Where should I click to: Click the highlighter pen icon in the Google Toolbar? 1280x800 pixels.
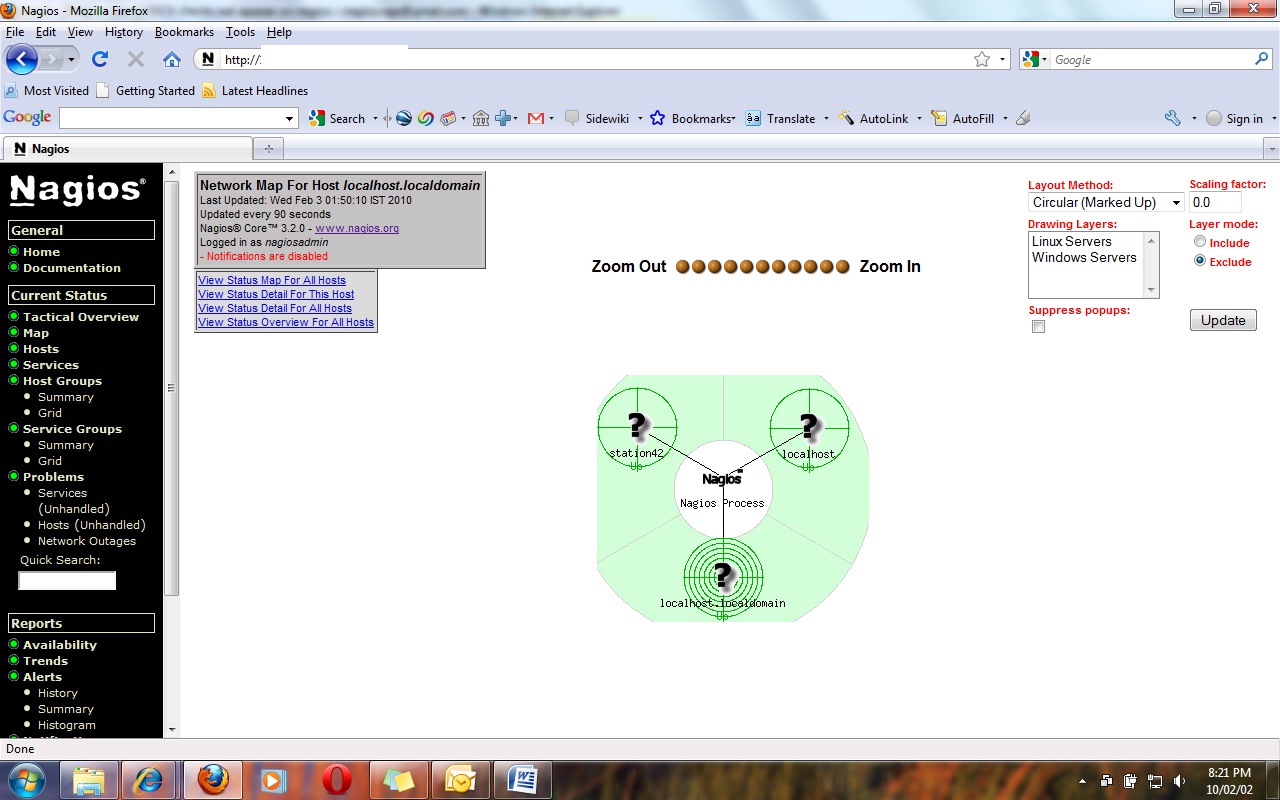pos(1022,118)
